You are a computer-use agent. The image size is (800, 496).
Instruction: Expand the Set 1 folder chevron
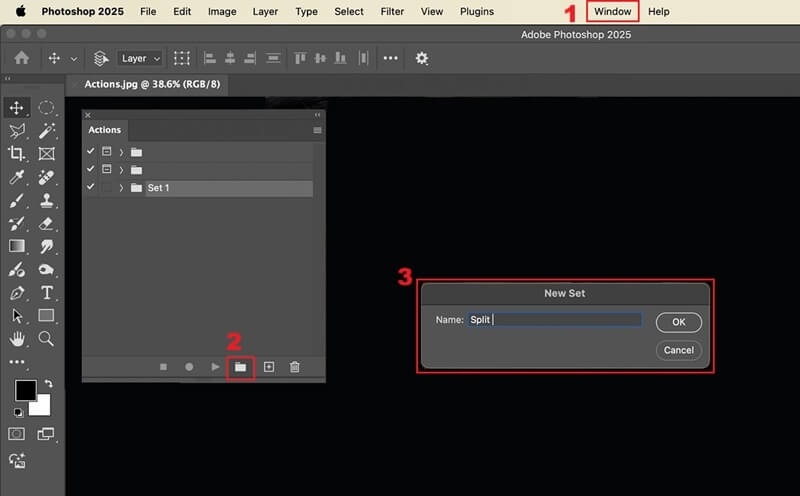coord(122,188)
